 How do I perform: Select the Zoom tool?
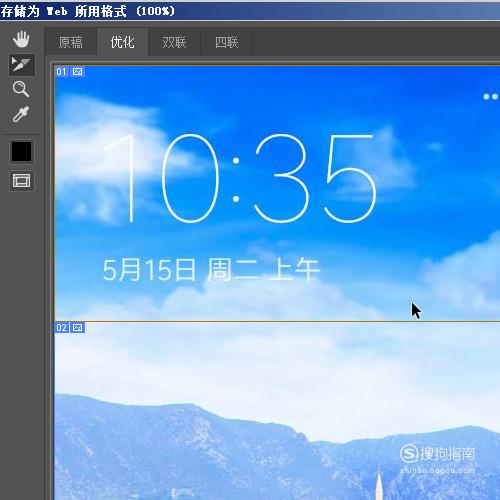21,89
